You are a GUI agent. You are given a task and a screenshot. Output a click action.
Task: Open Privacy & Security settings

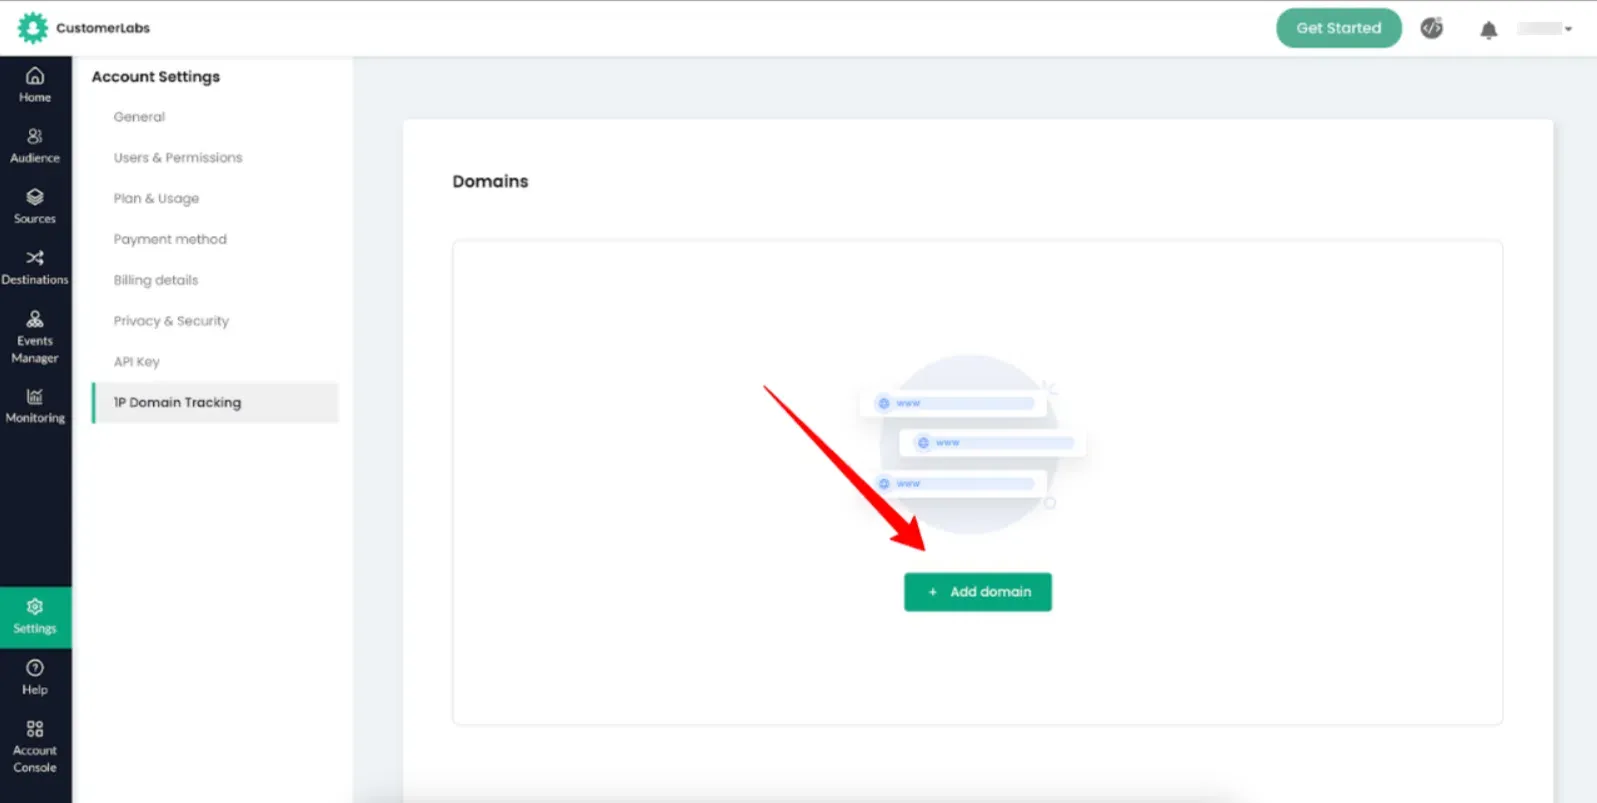point(171,321)
